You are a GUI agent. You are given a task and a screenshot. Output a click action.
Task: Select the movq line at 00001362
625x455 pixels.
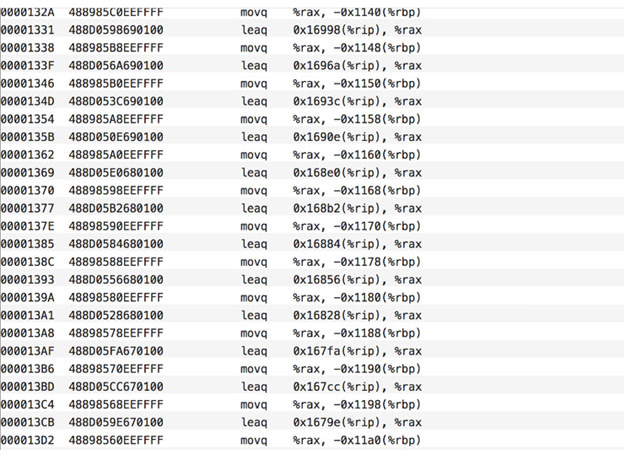[312, 155]
